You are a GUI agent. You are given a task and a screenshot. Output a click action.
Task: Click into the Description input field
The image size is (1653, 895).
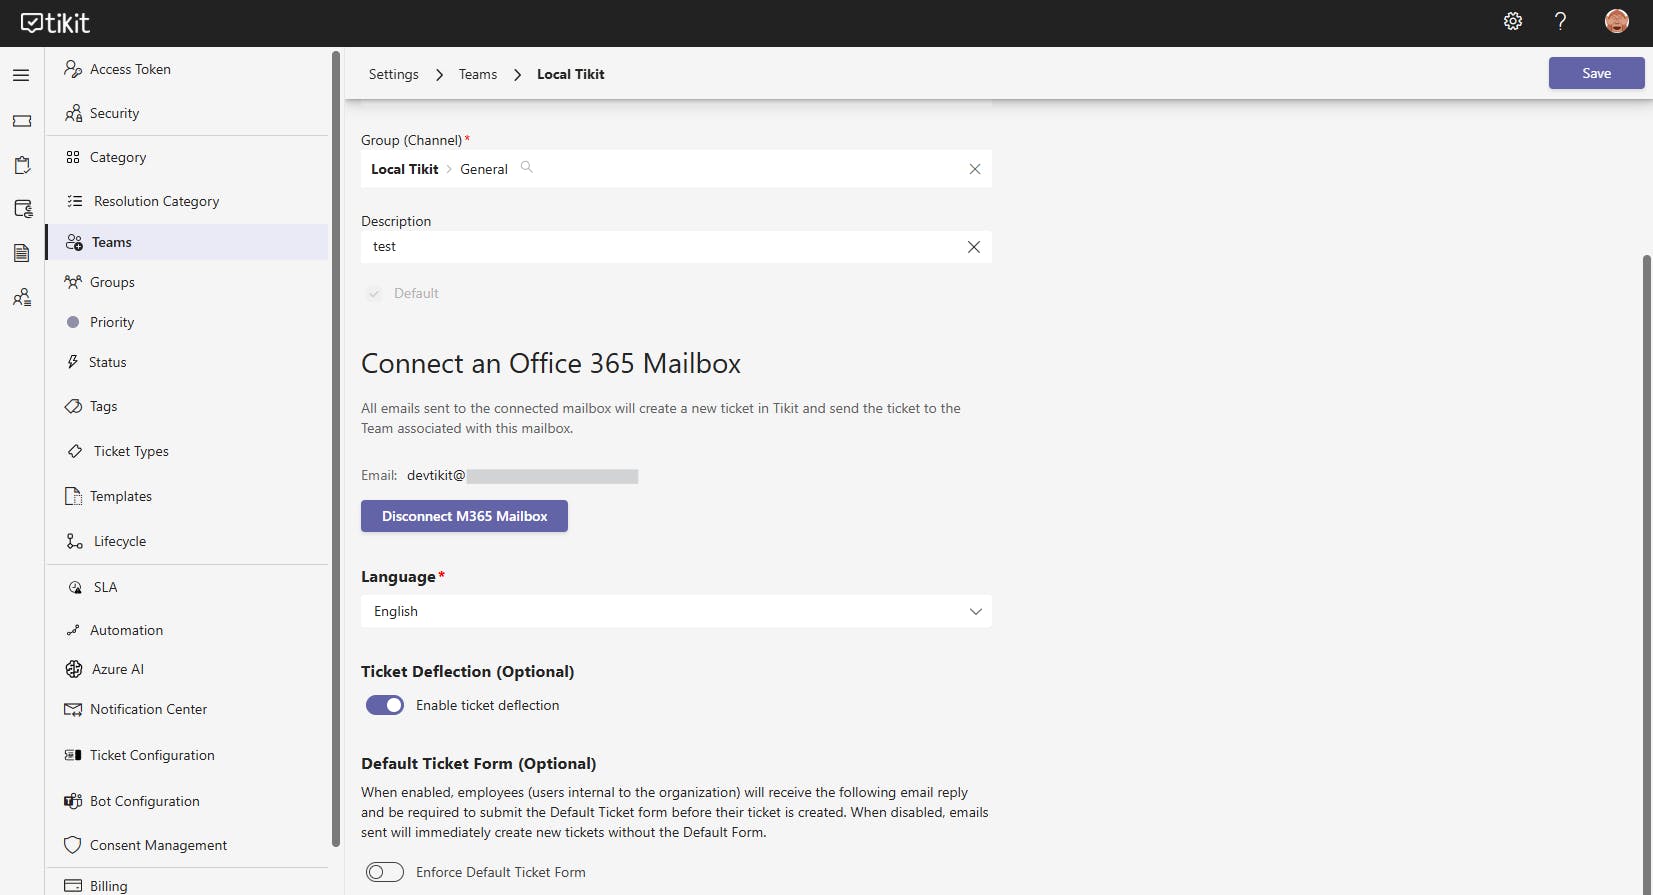660,247
